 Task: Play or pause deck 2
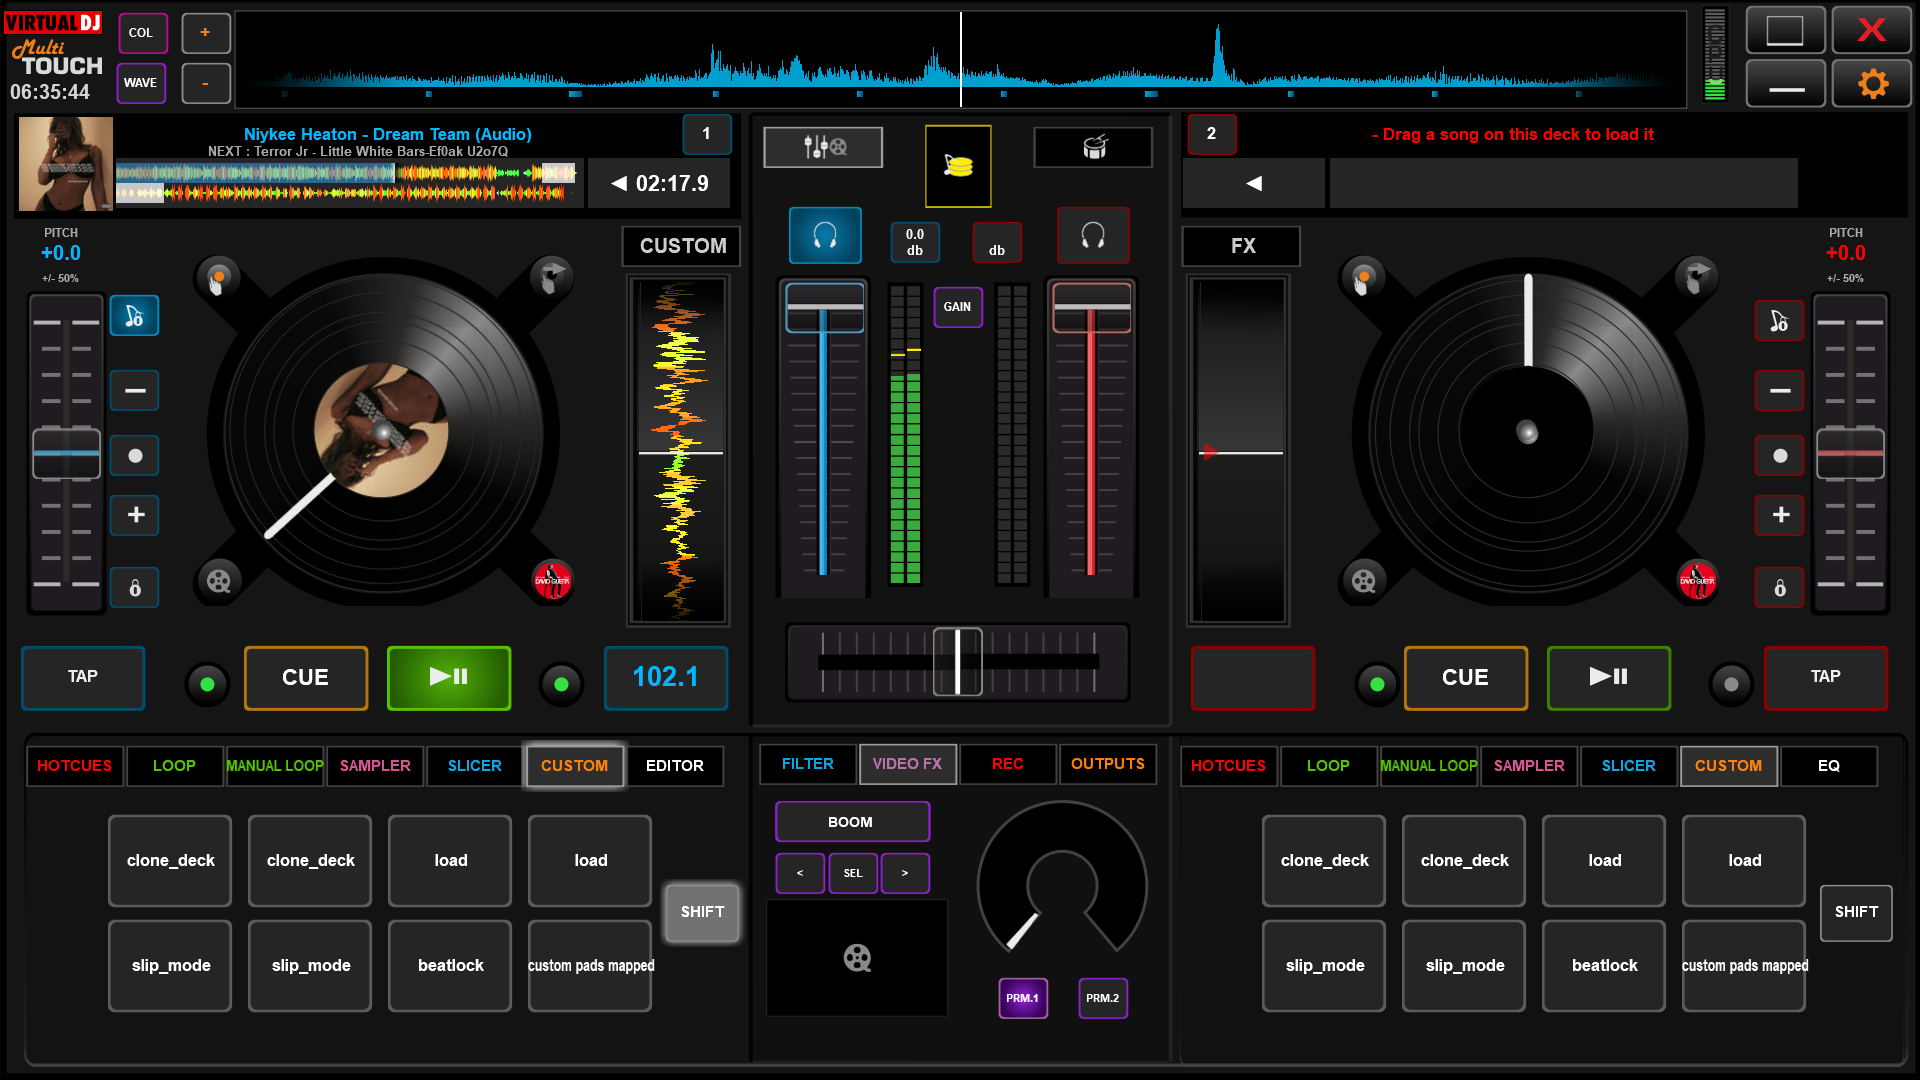click(x=1608, y=678)
